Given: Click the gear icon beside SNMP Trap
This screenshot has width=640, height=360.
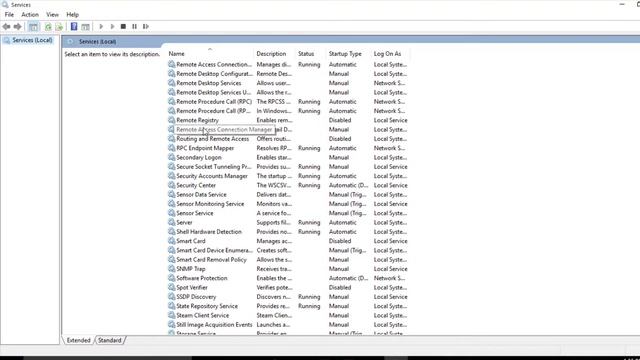Looking at the screenshot, I should [x=172, y=269].
